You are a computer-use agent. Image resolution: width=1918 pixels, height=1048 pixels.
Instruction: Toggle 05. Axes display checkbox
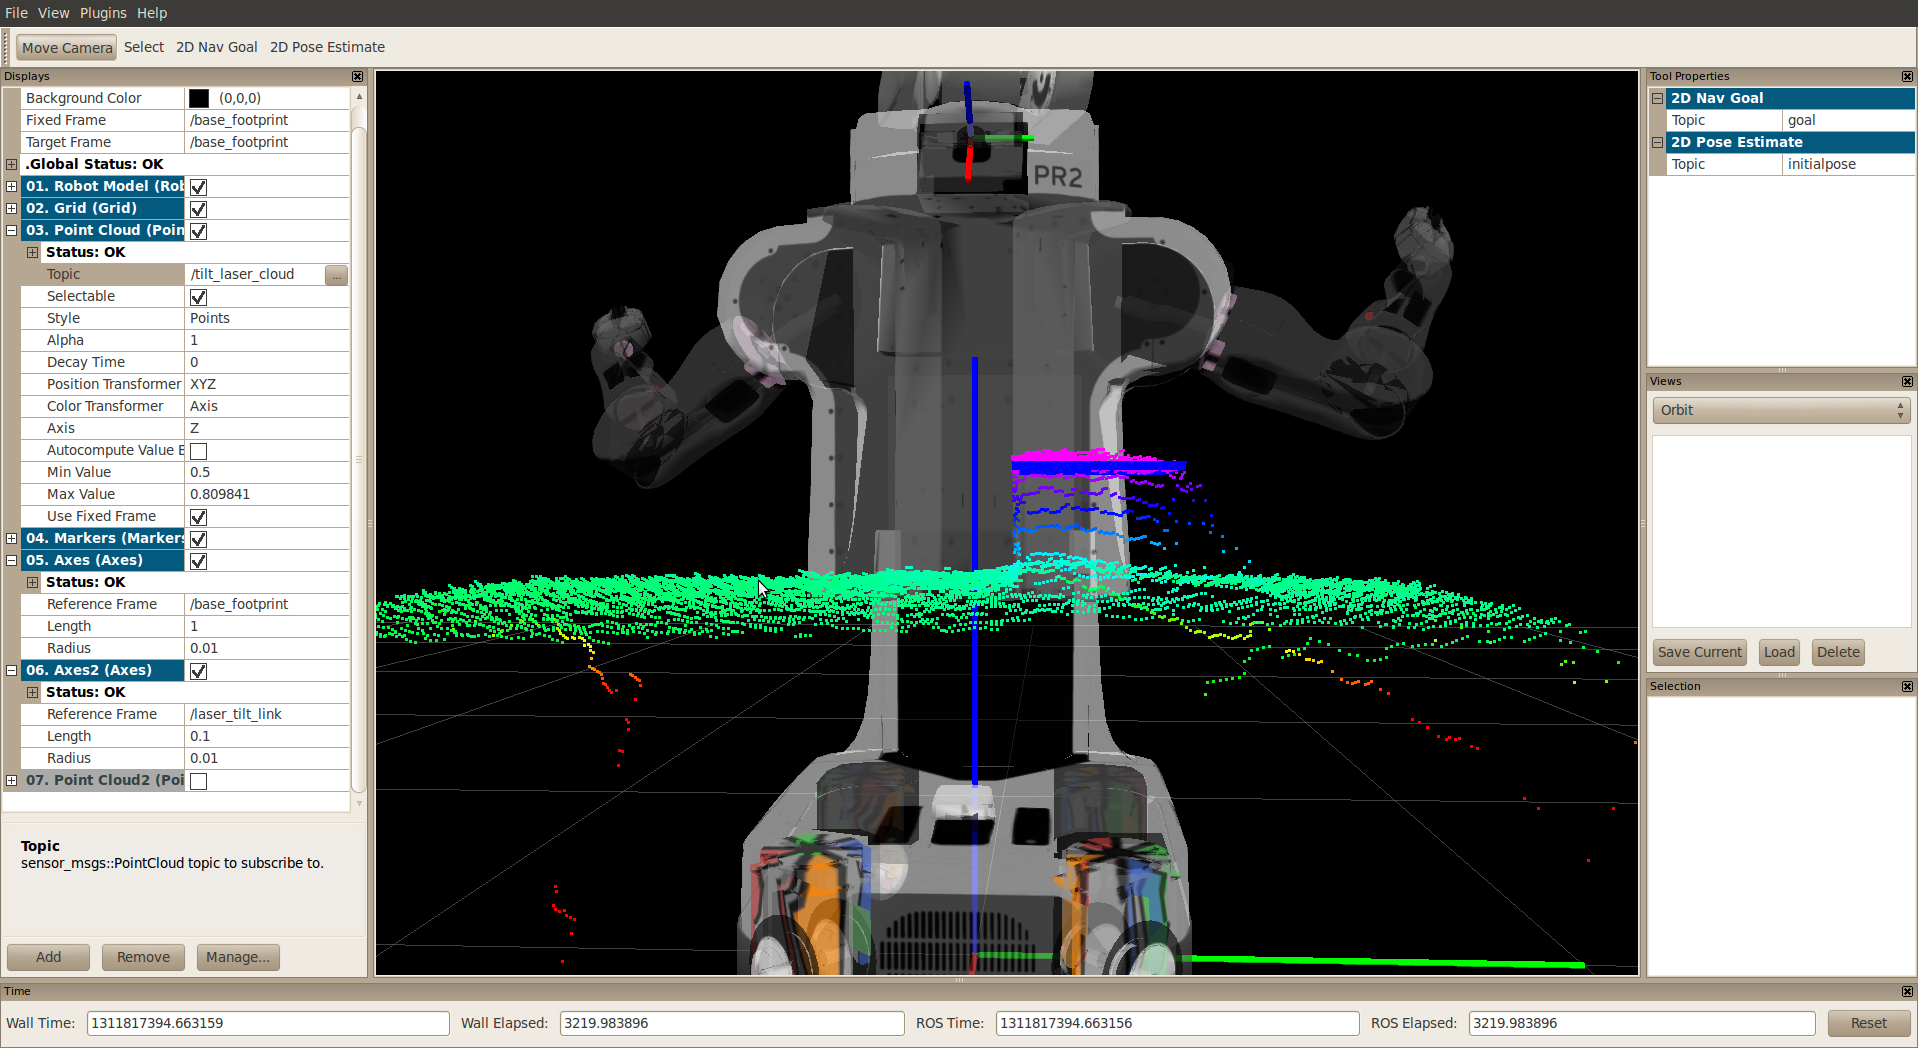click(198, 561)
